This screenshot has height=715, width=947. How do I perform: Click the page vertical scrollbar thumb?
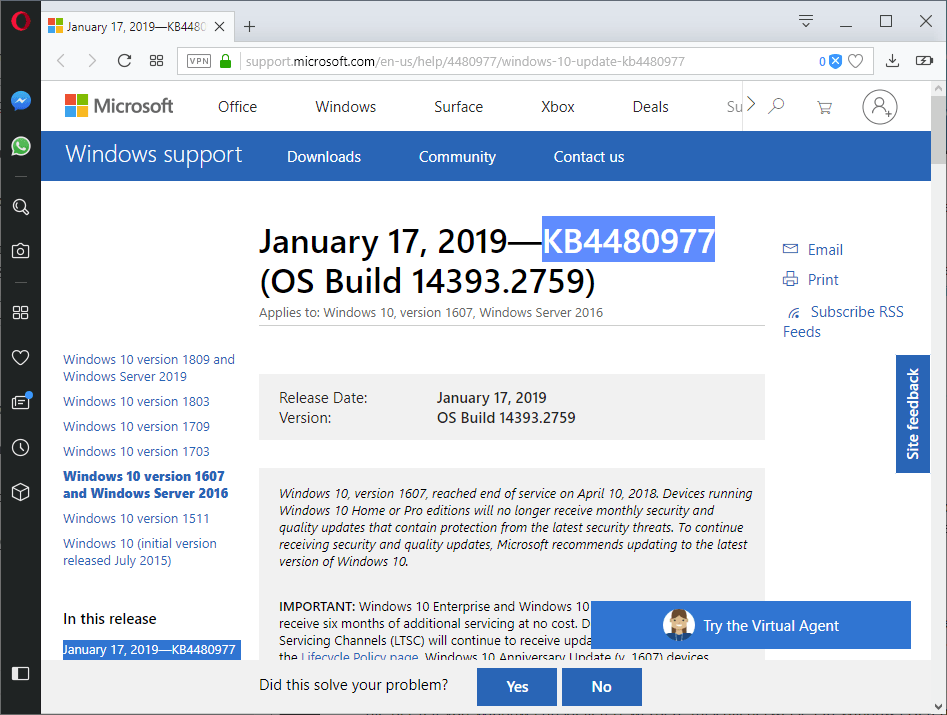point(939,129)
